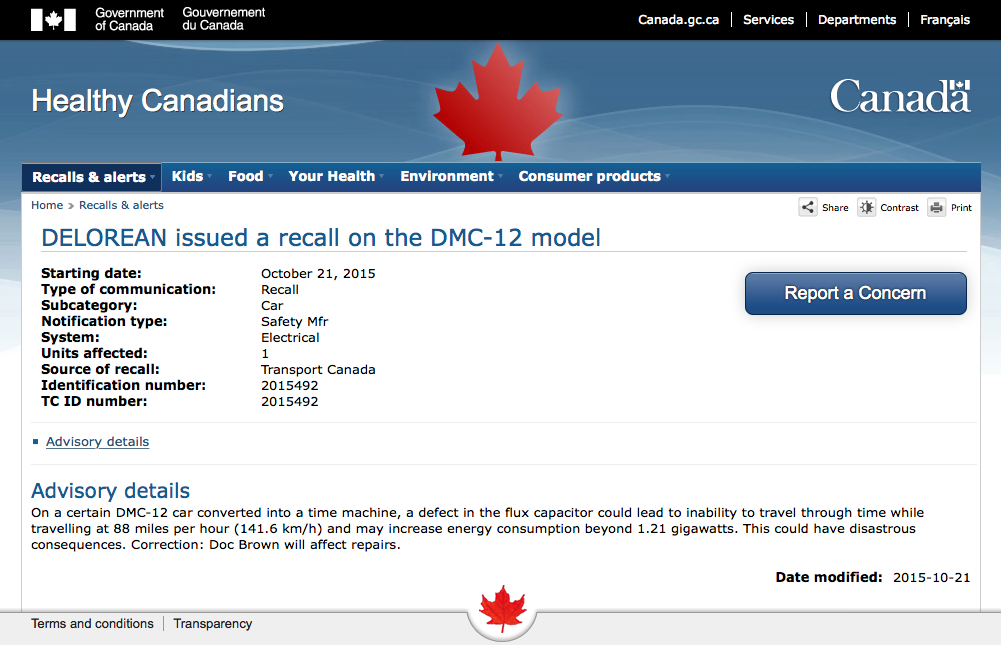
Task: Jump to the Advisory details anchor link
Action: [x=97, y=441]
